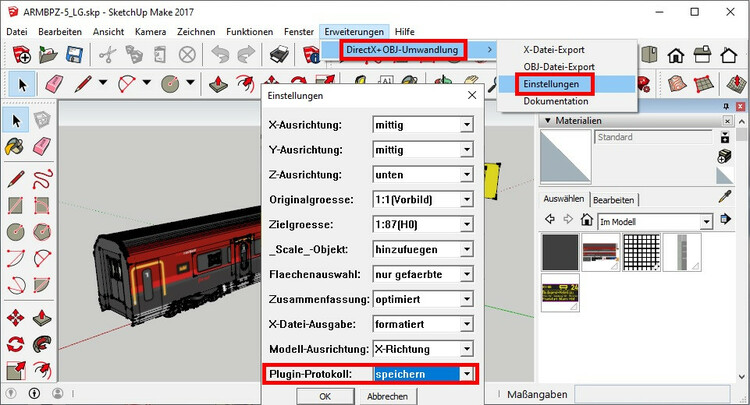750x405 pixels.
Task: Open the X-Ausrichtung dropdown
Action: (466, 125)
